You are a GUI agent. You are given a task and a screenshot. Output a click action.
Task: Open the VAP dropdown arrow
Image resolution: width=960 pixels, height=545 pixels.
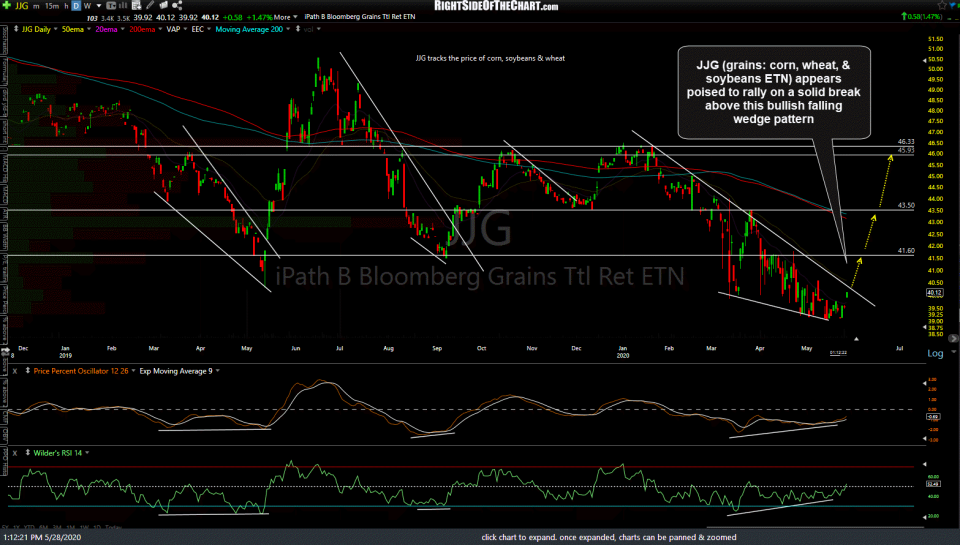186,29
